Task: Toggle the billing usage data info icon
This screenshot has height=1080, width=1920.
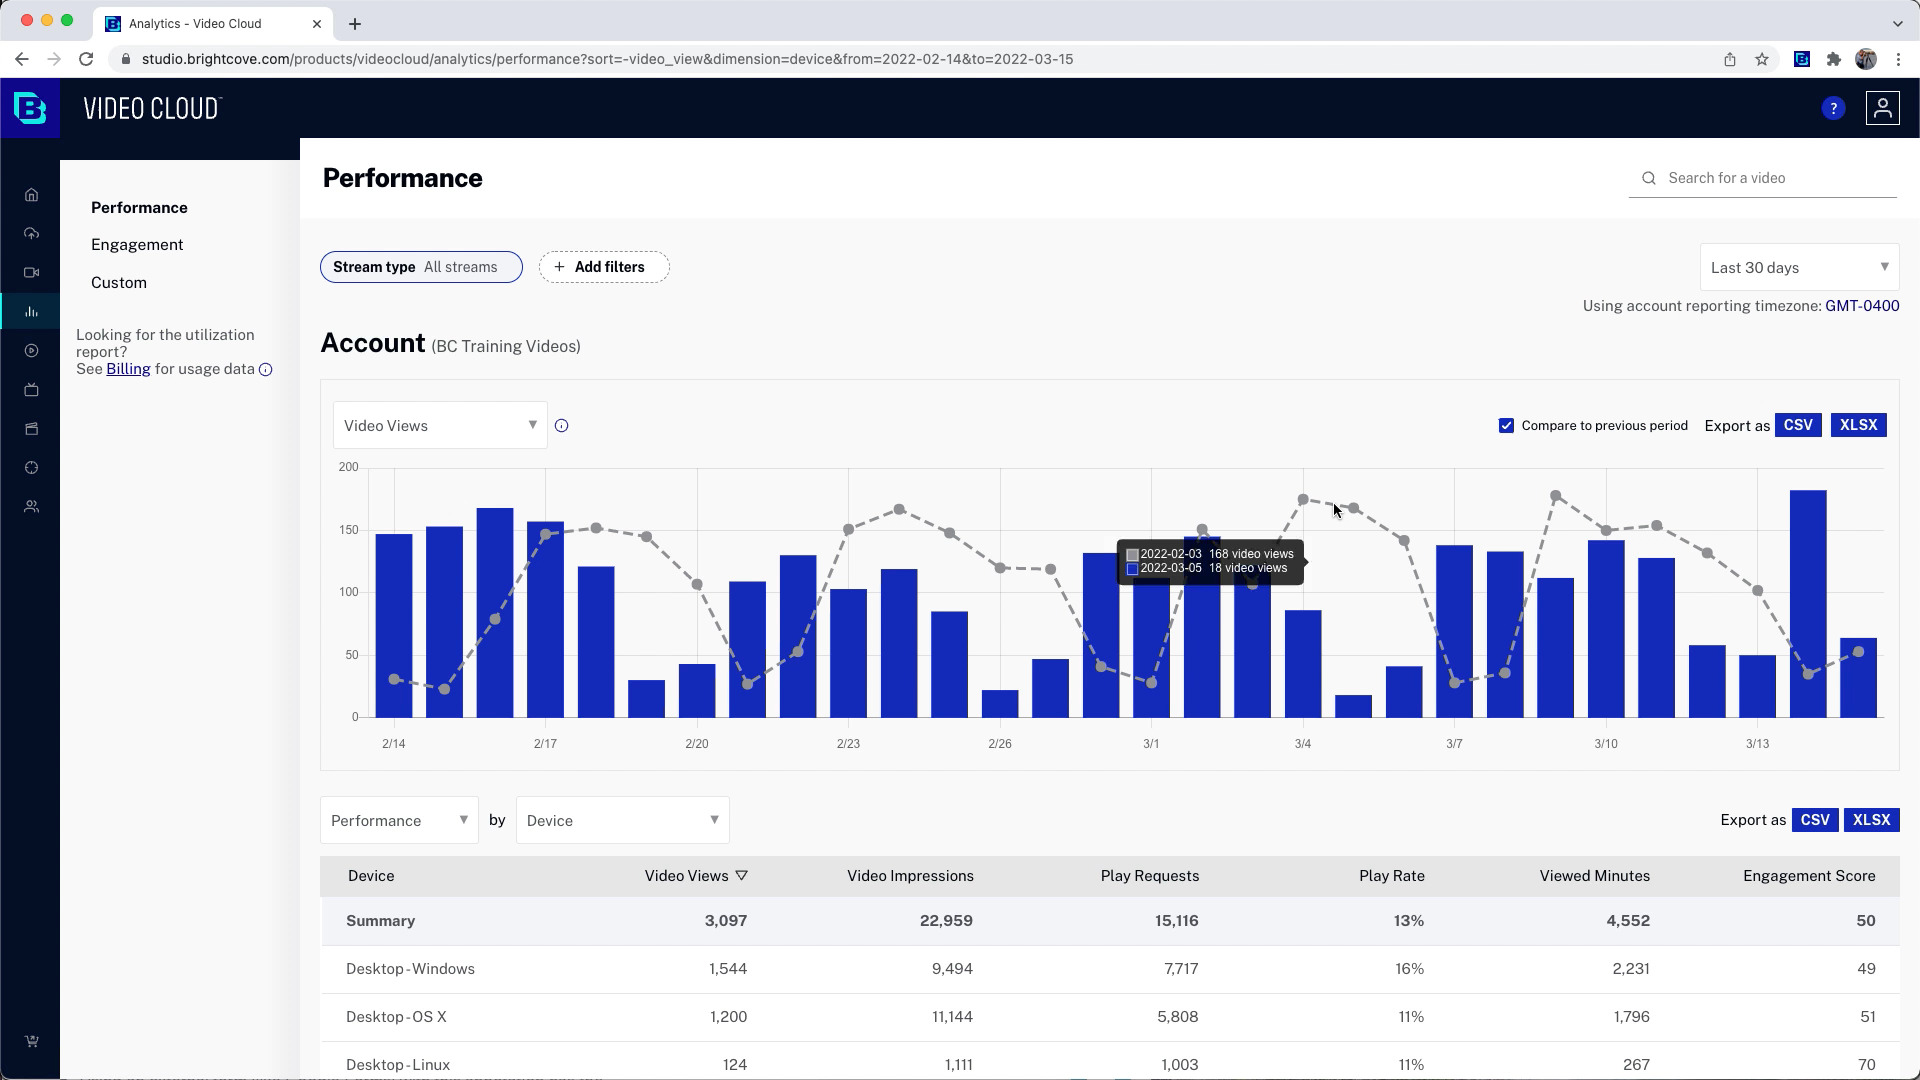Action: click(x=265, y=369)
